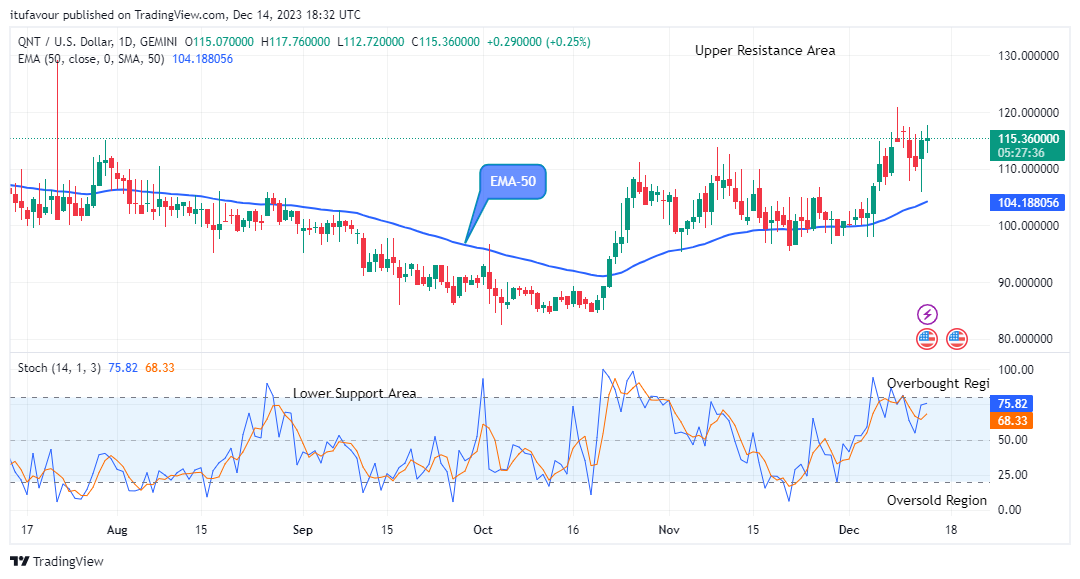Click the published-by header line at top
The height and width of the screenshot is (579, 1080).
coord(185,14)
